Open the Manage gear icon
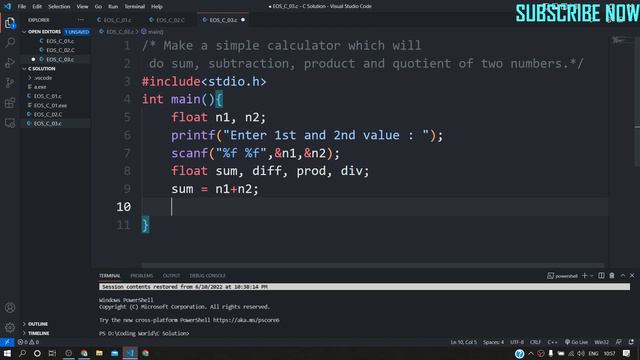The image size is (640, 360). [10, 327]
